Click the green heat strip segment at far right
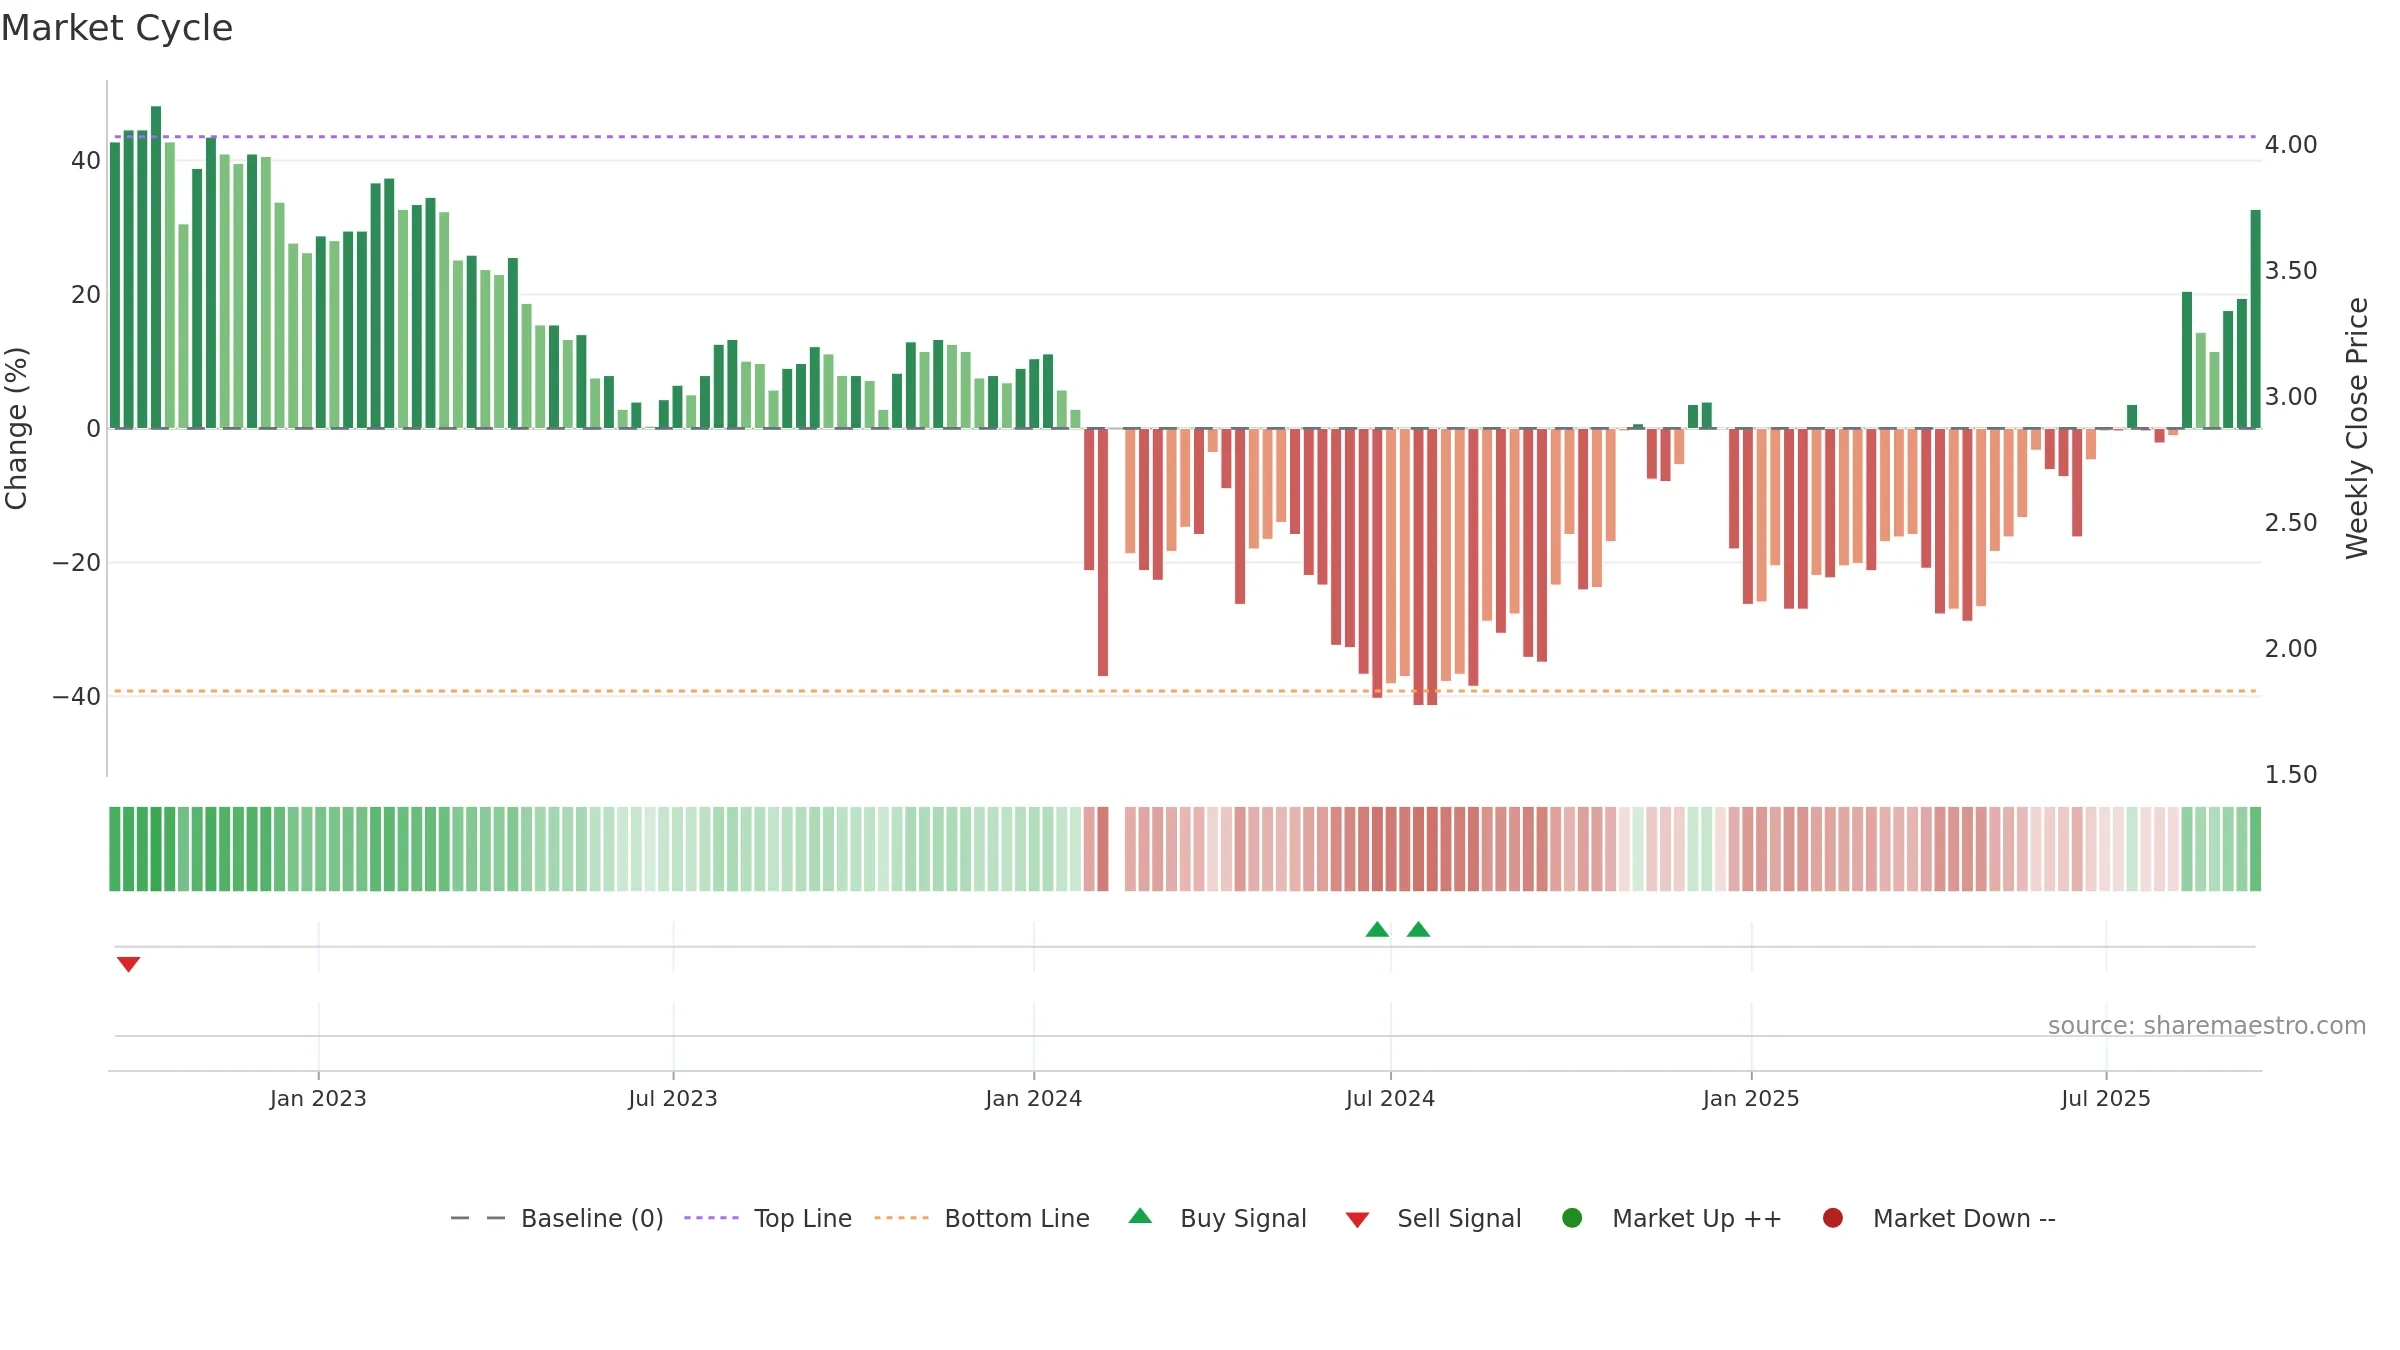This screenshot has width=2400, height=1350. coord(2256,849)
